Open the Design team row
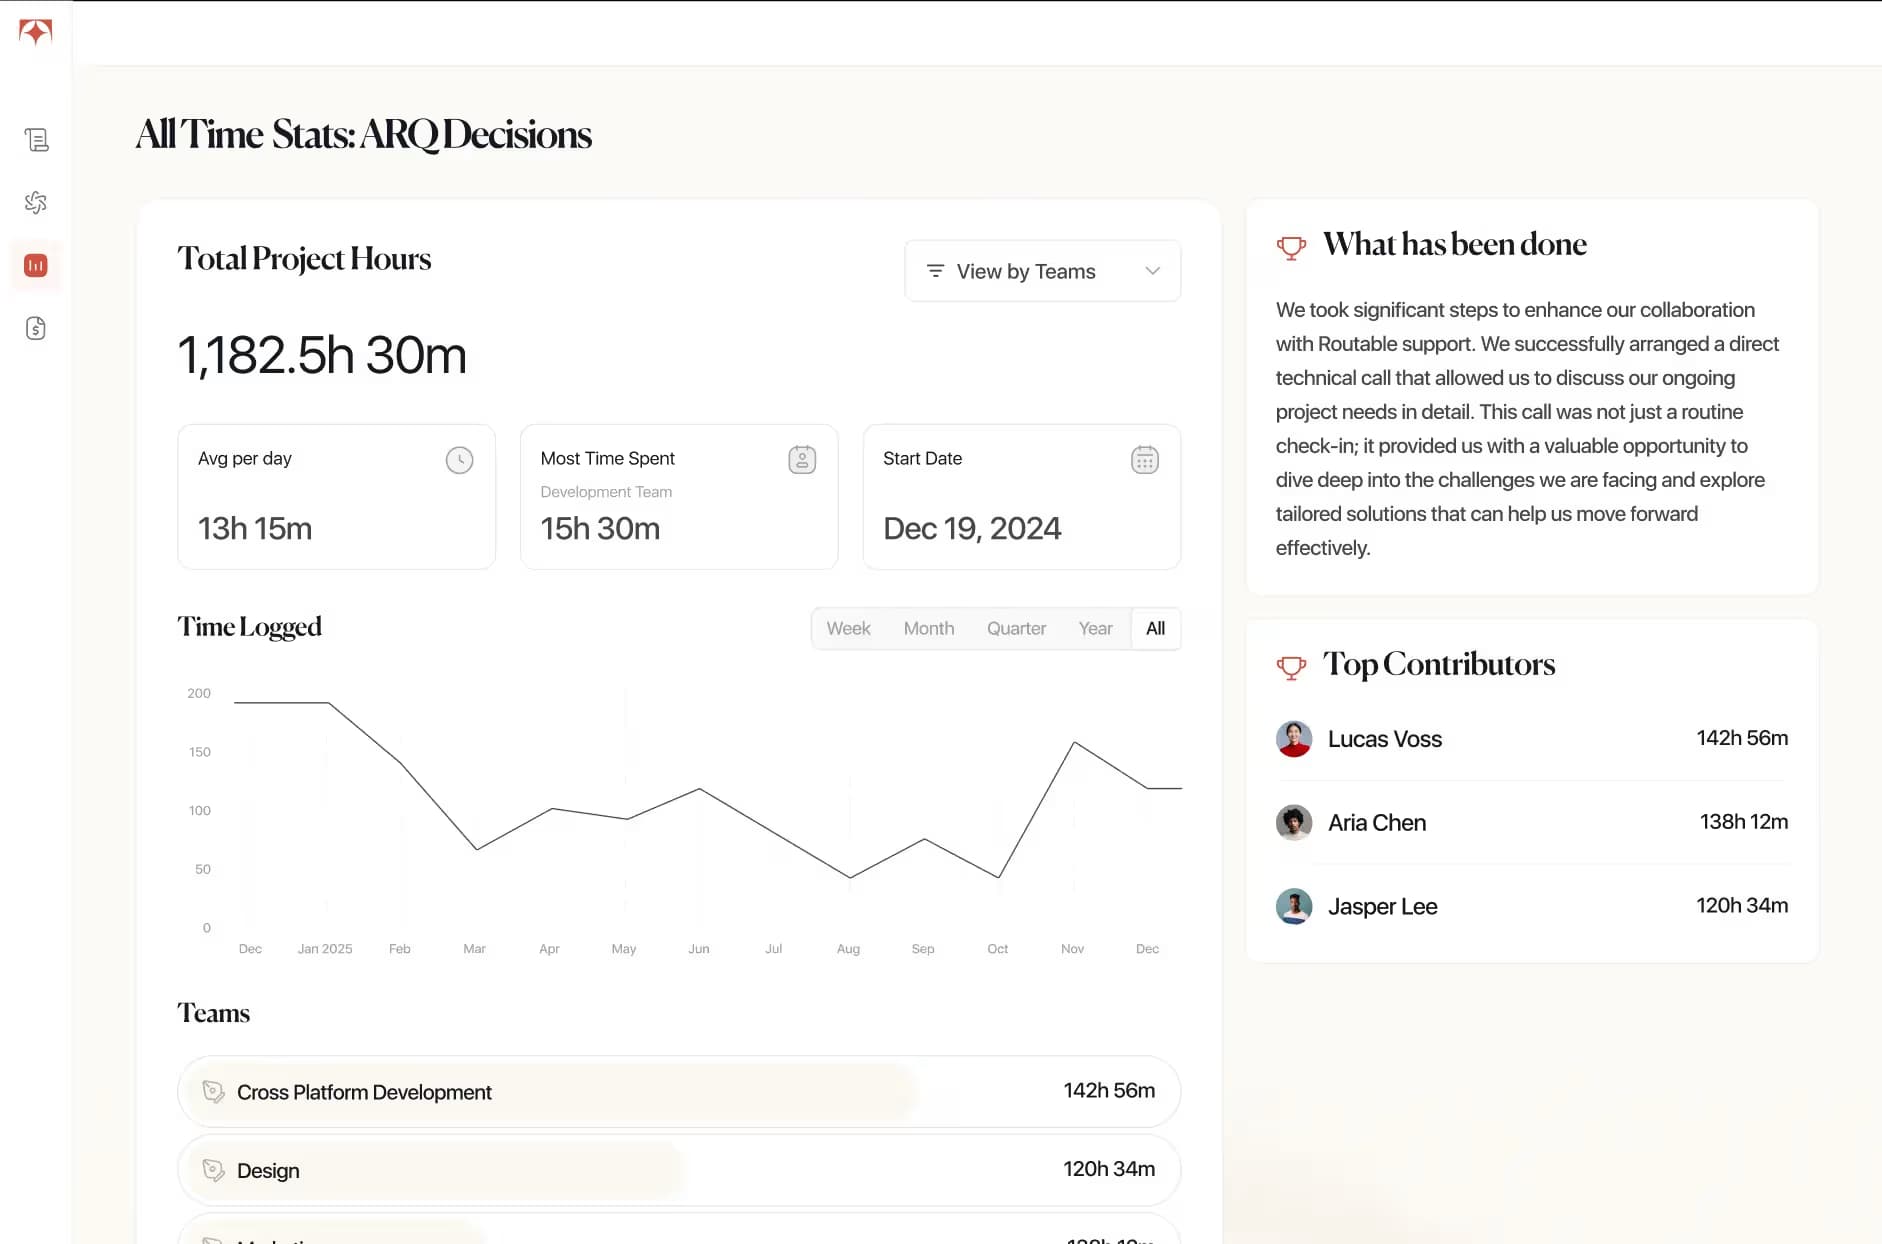 [x=679, y=1169]
